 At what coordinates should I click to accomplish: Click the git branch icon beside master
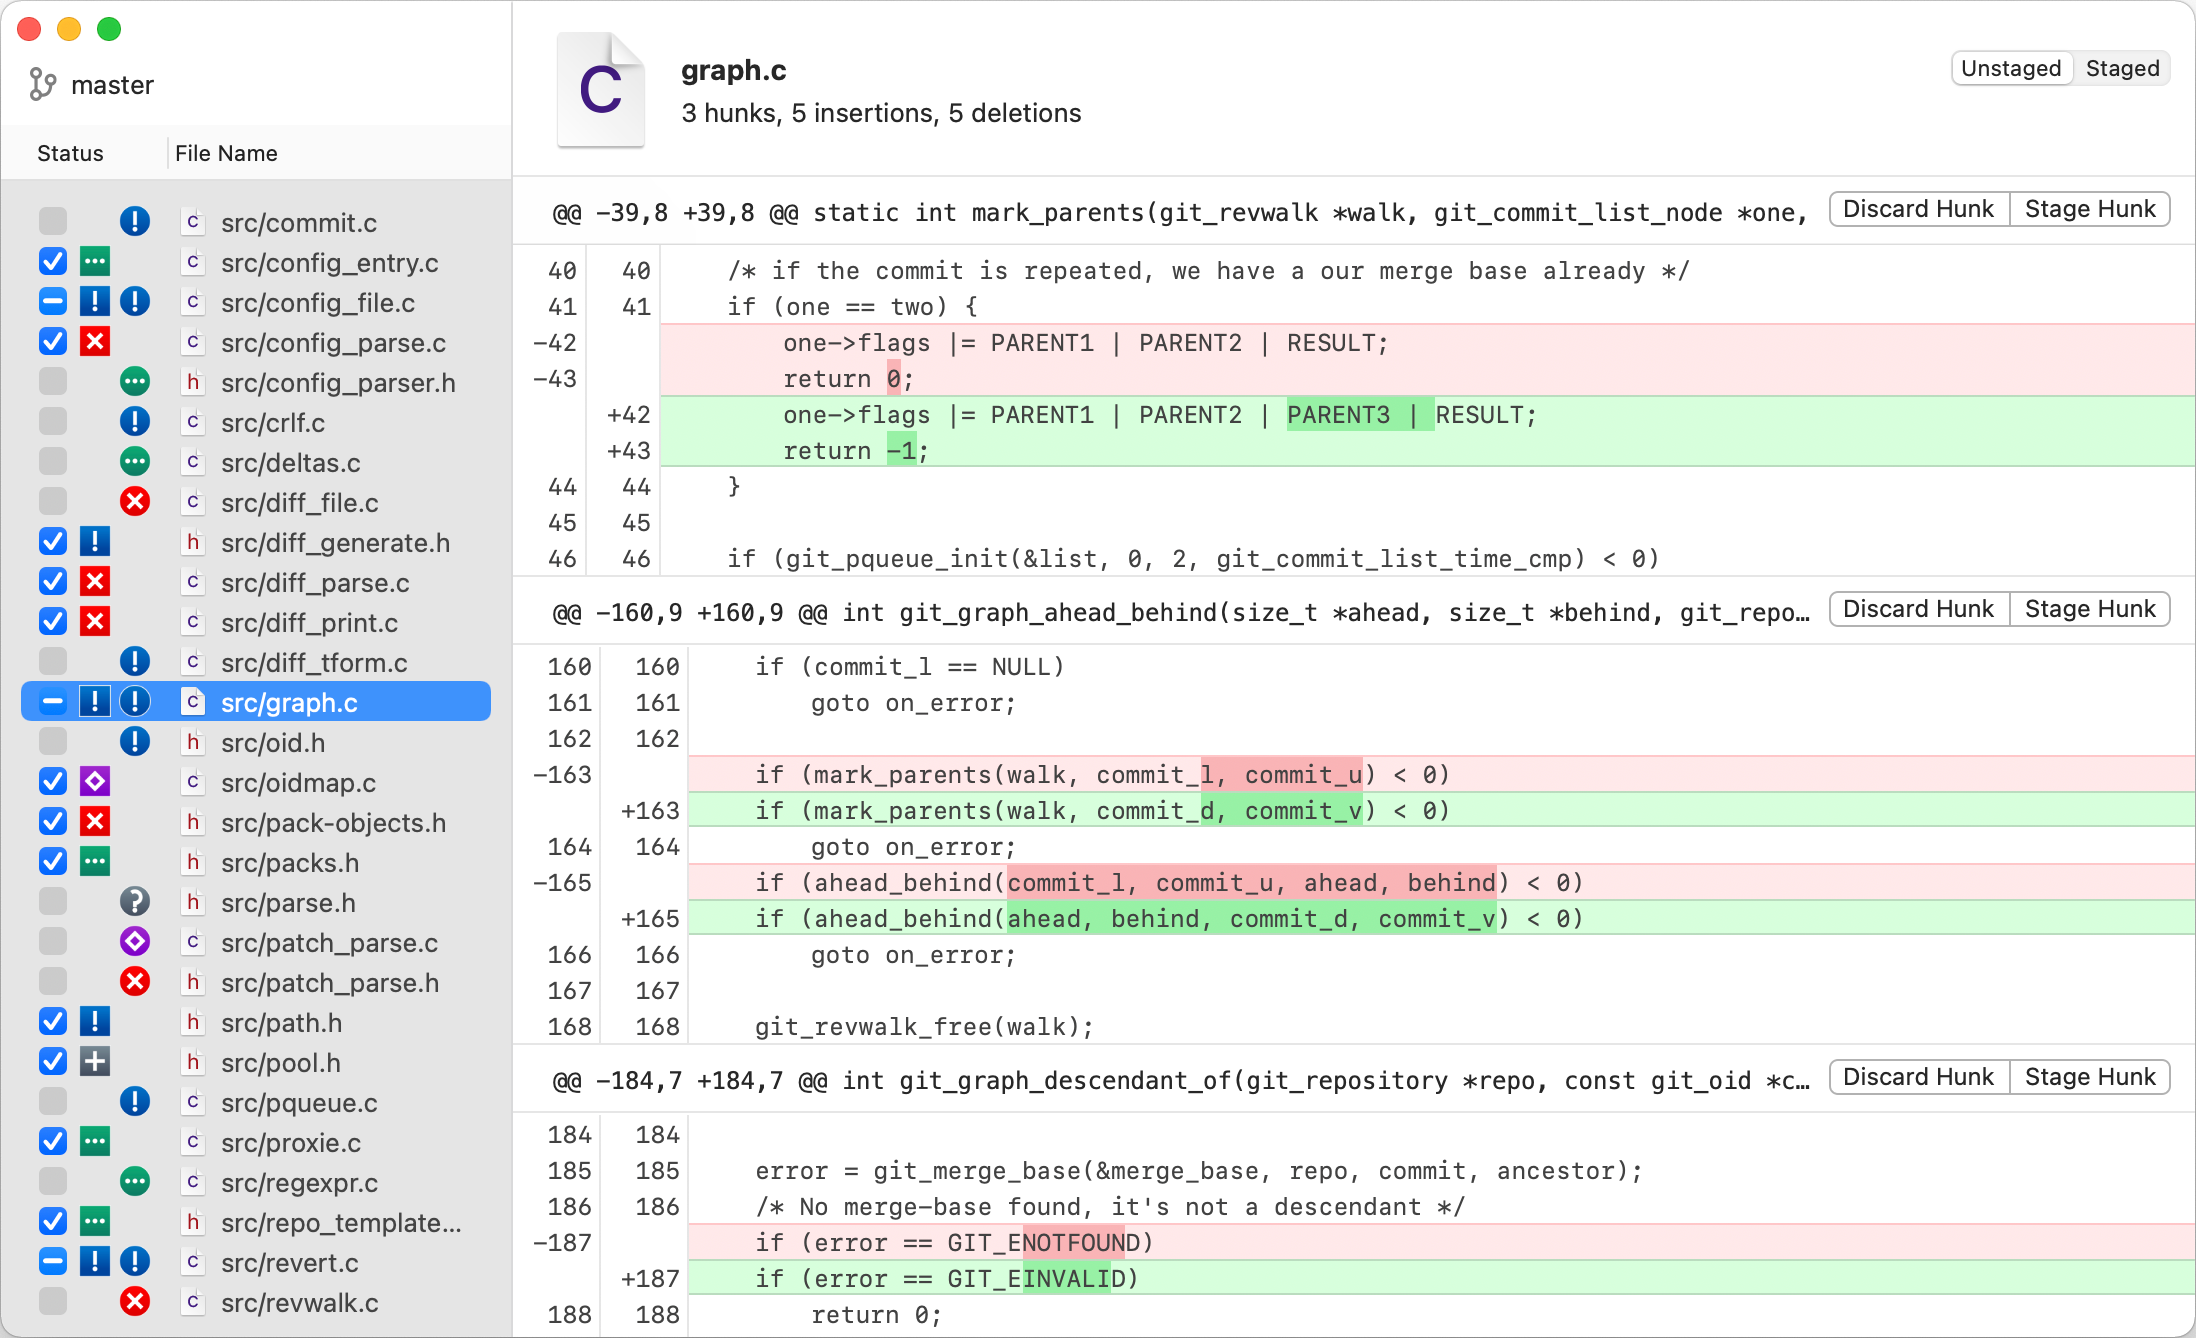[x=42, y=85]
